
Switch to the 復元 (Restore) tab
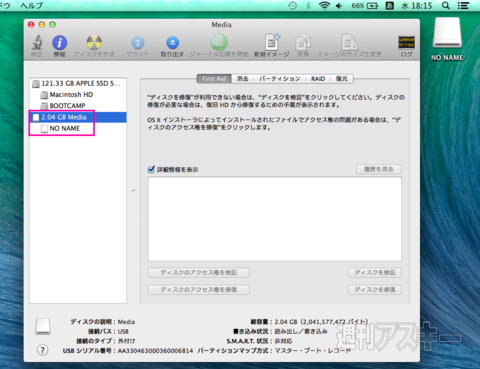pyautogui.click(x=342, y=79)
